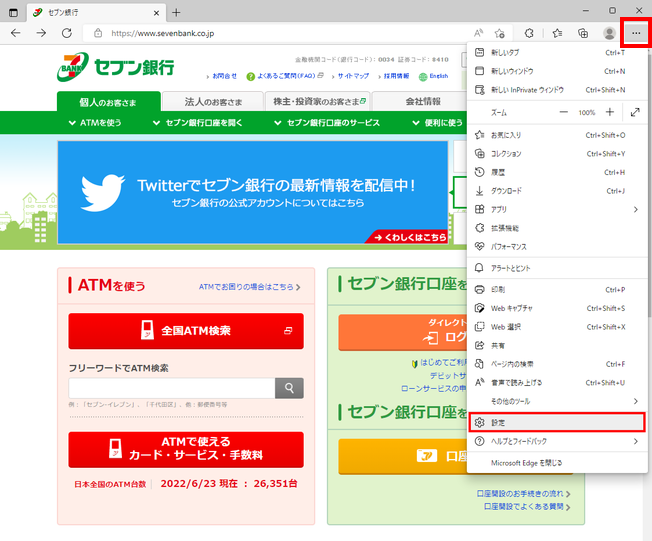This screenshot has width=652, height=541.
Task: Switch to 個人のお客さま tab
Action: coord(108,102)
